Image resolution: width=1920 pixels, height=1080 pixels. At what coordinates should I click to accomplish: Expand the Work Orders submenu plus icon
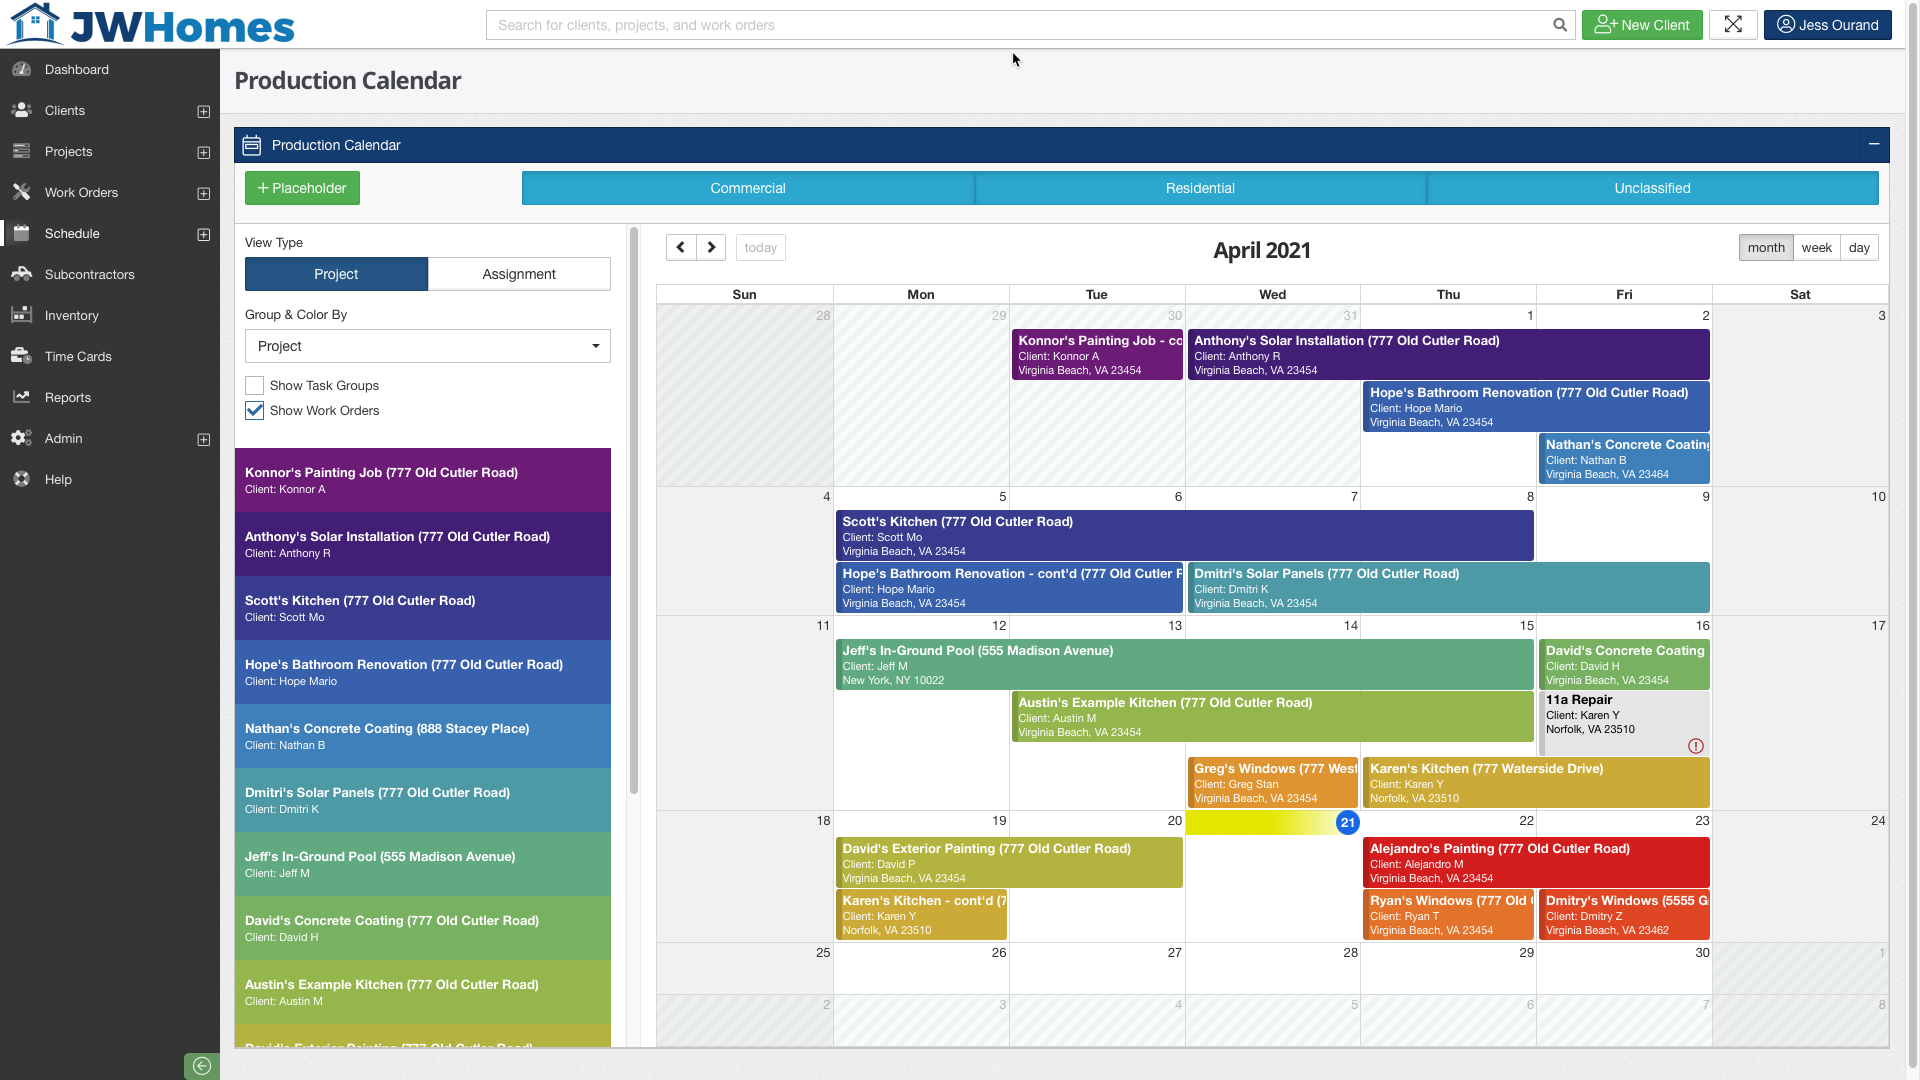click(x=204, y=193)
